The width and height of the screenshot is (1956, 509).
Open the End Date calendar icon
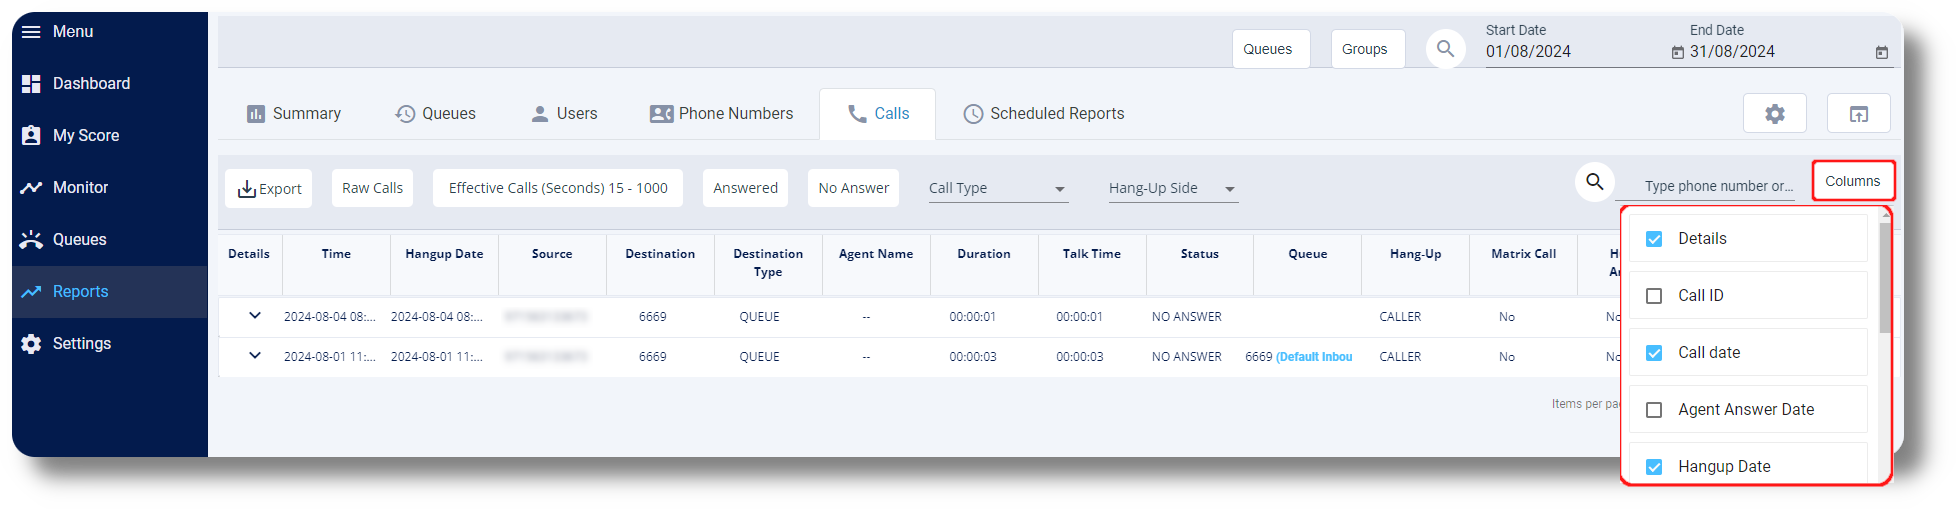[x=1881, y=53]
